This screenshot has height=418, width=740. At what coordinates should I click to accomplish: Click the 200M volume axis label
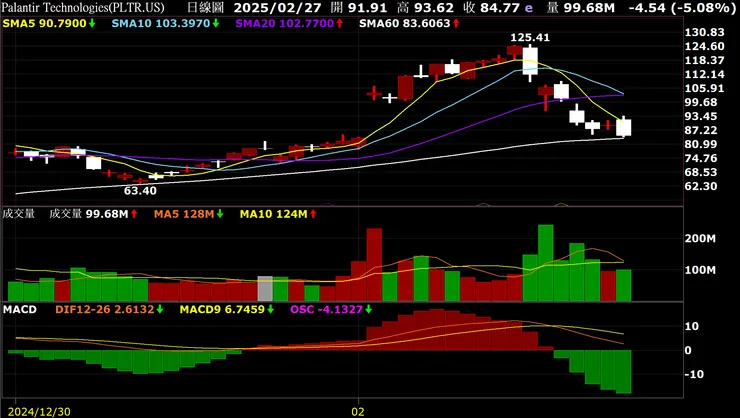pyautogui.click(x=700, y=239)
